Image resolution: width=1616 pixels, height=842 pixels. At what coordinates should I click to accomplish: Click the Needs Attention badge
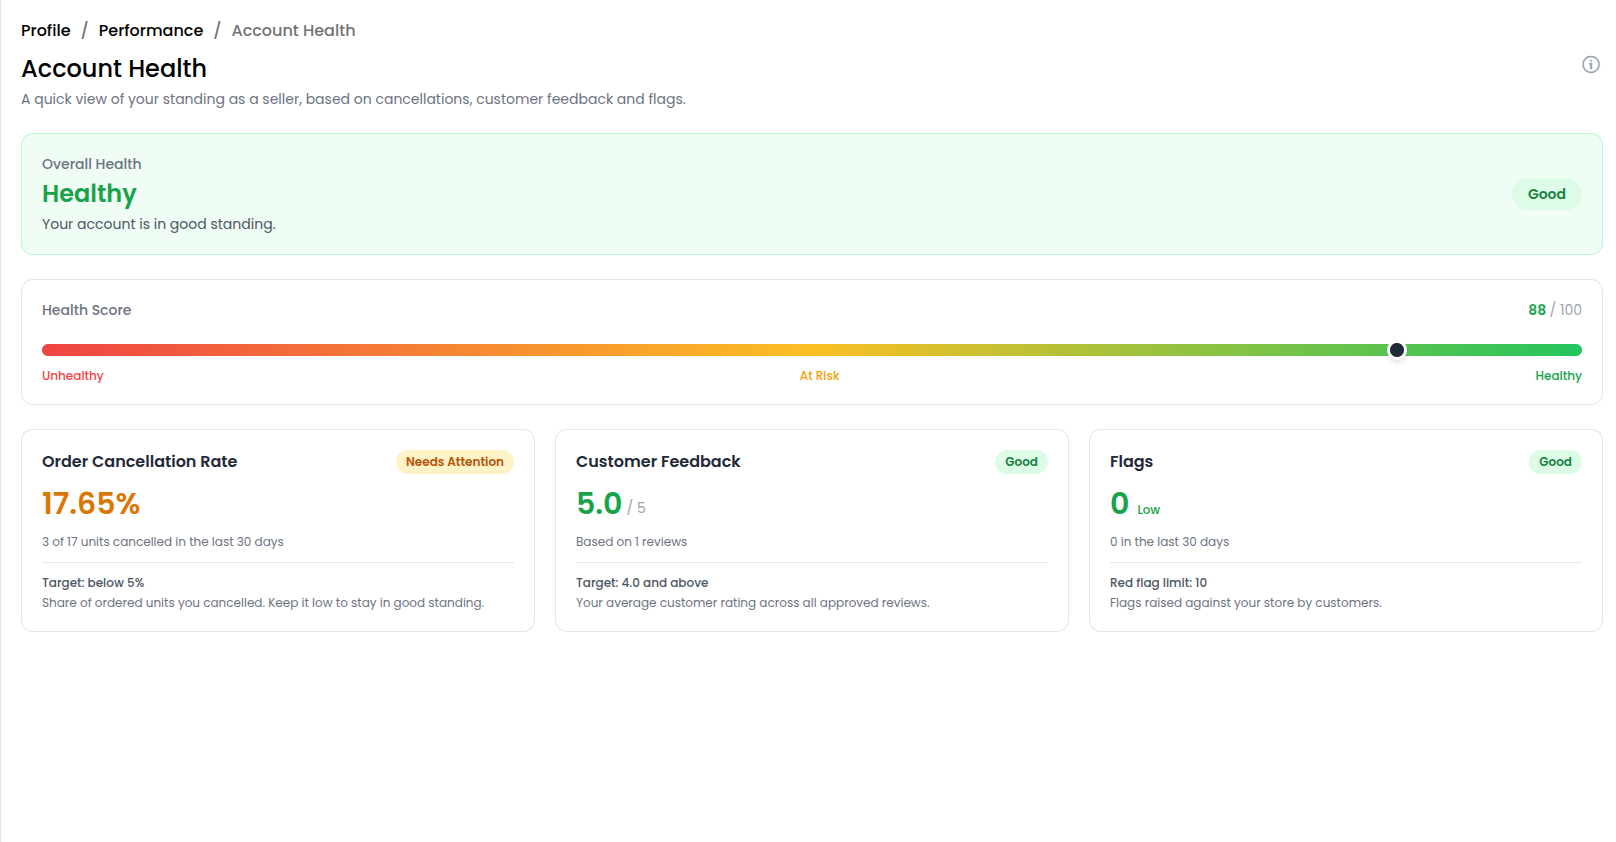[454, 462]
